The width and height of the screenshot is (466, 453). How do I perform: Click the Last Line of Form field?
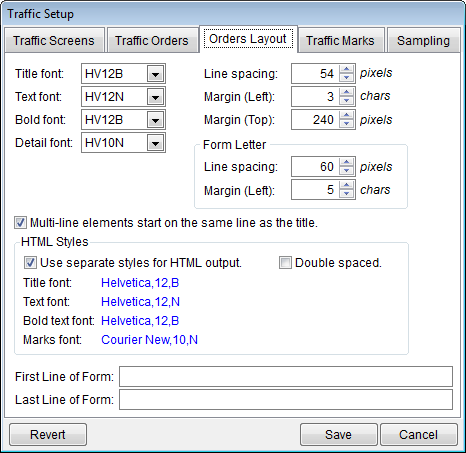pyautogui.click(x=286, y=400)
